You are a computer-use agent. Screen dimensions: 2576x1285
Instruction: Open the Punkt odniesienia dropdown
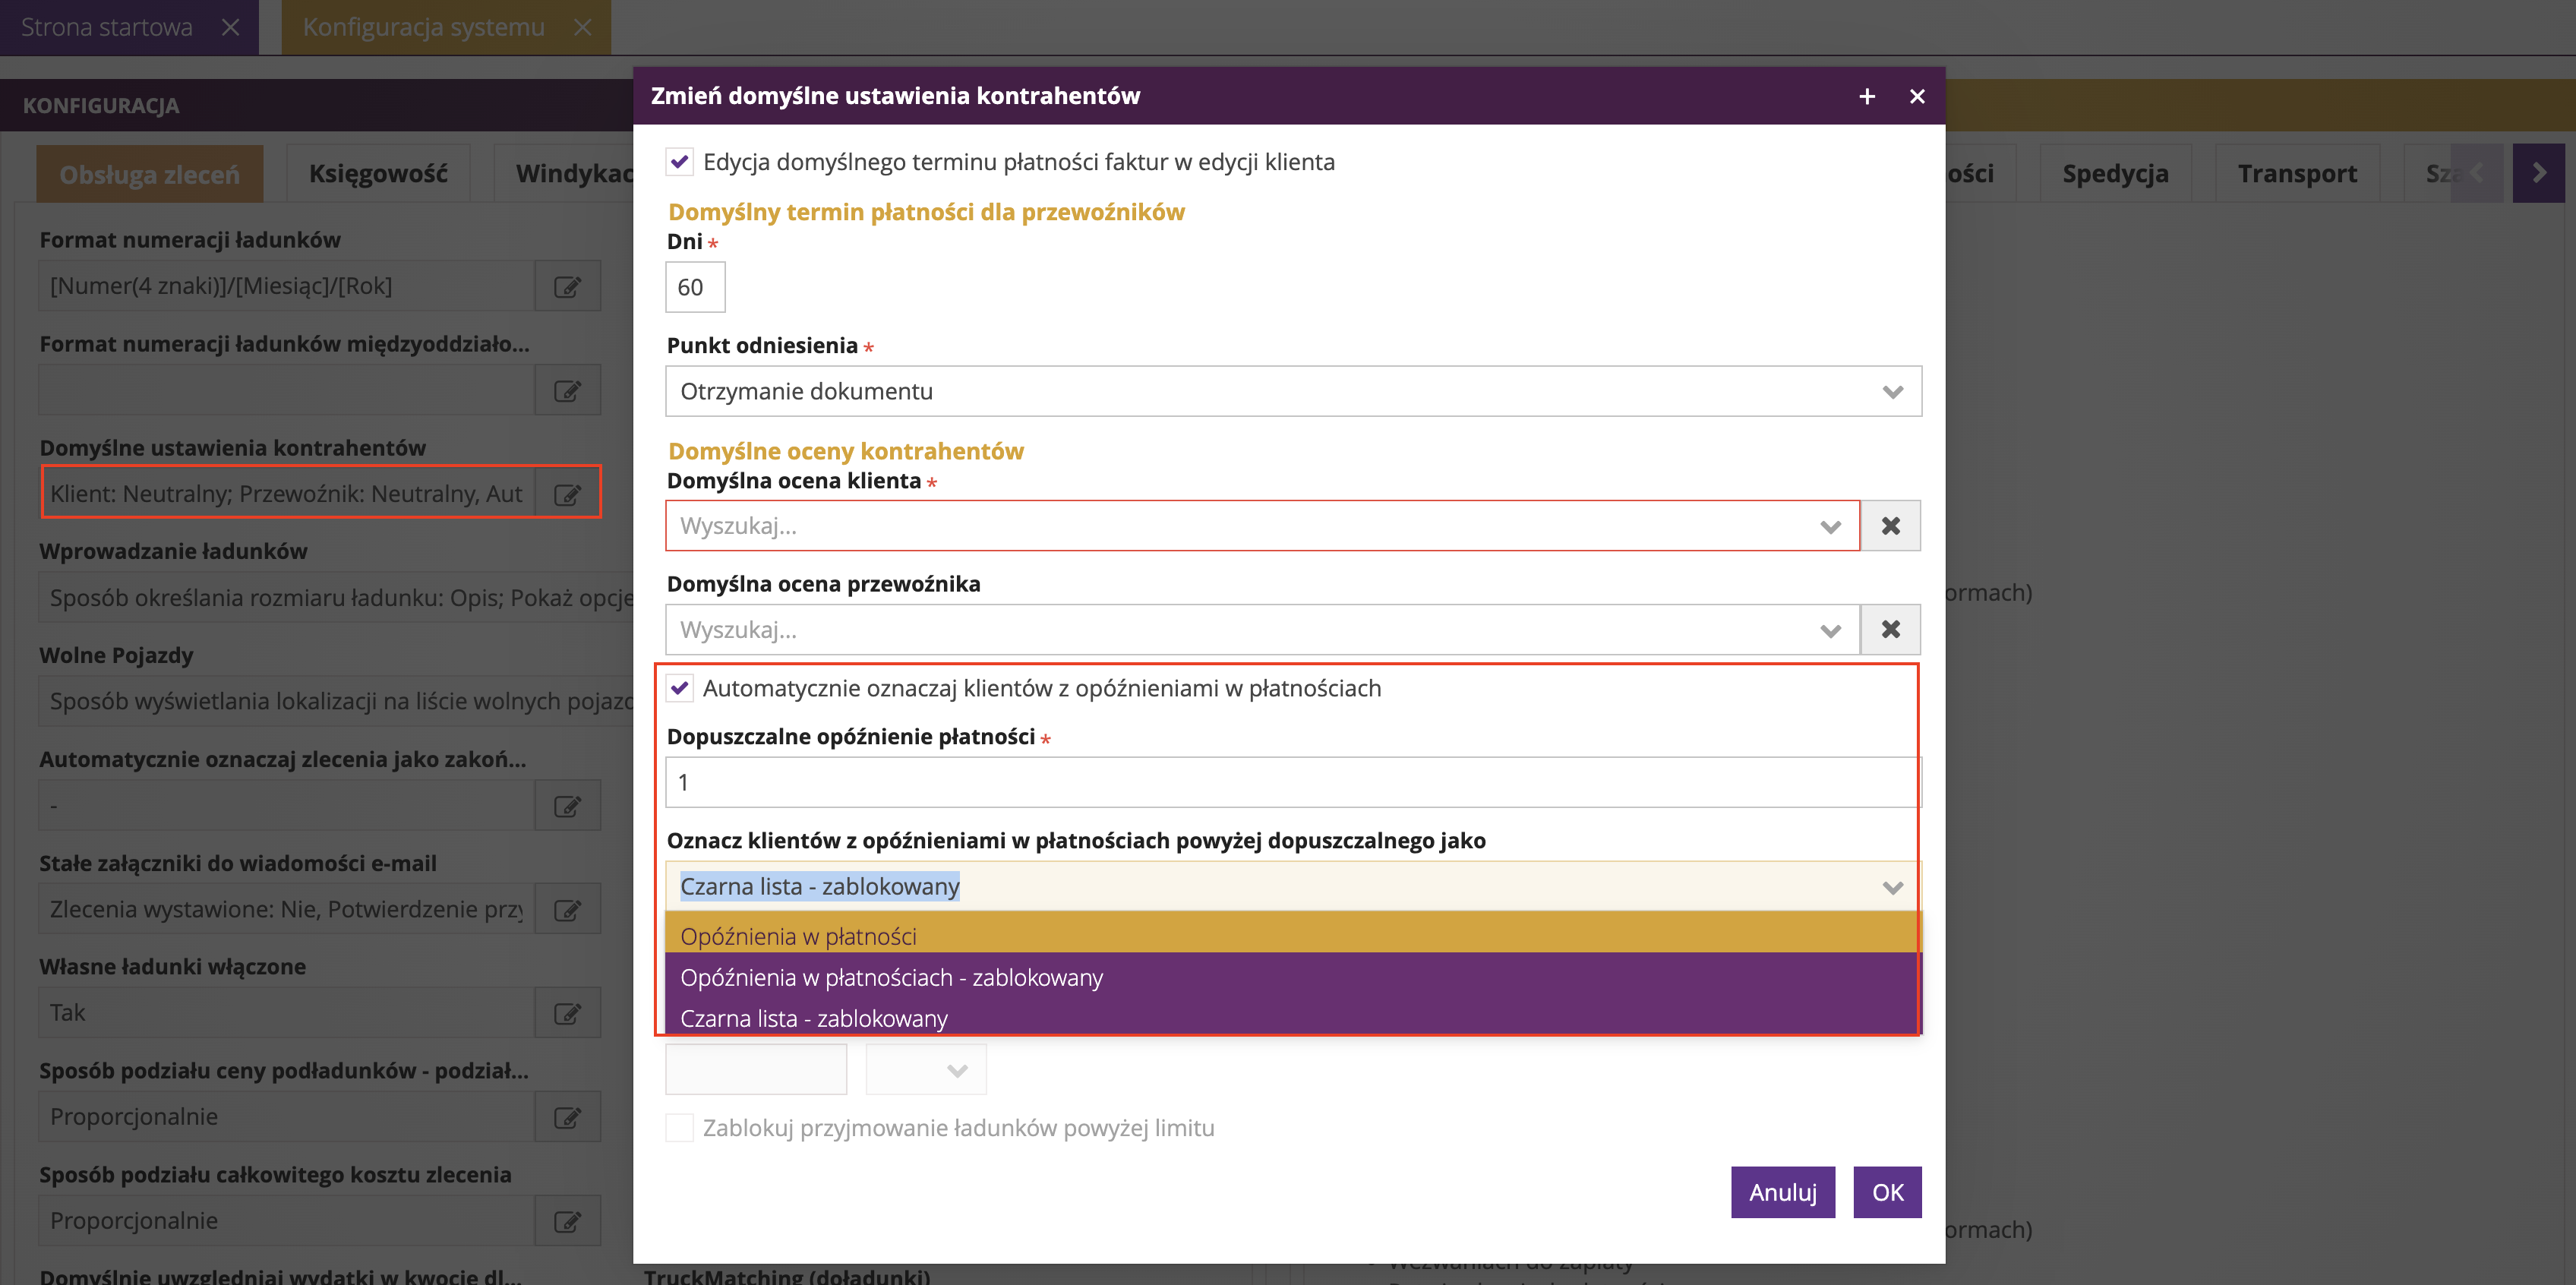(1292, 392)
